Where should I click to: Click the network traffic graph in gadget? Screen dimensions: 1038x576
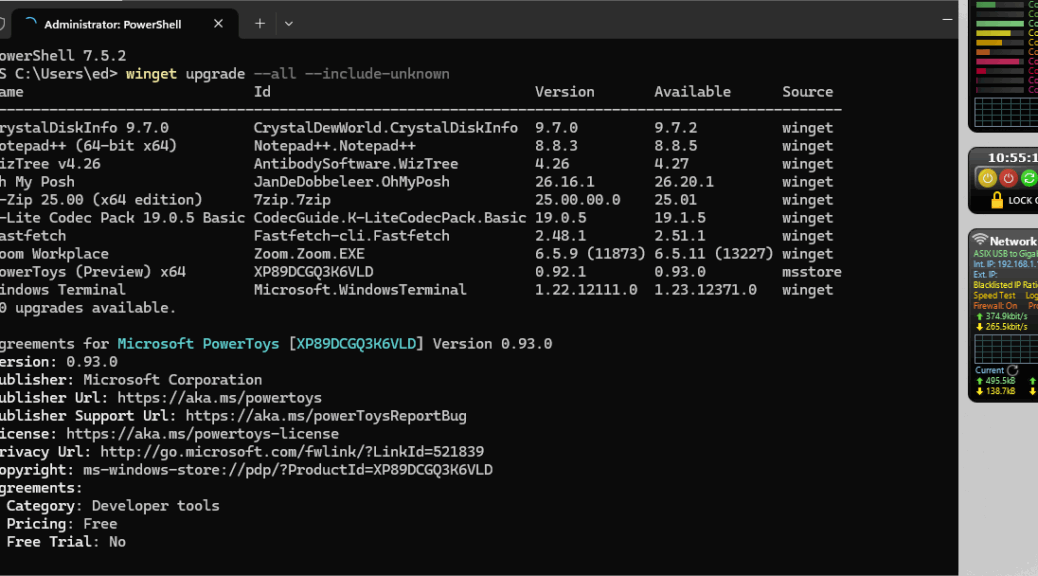1006,349
